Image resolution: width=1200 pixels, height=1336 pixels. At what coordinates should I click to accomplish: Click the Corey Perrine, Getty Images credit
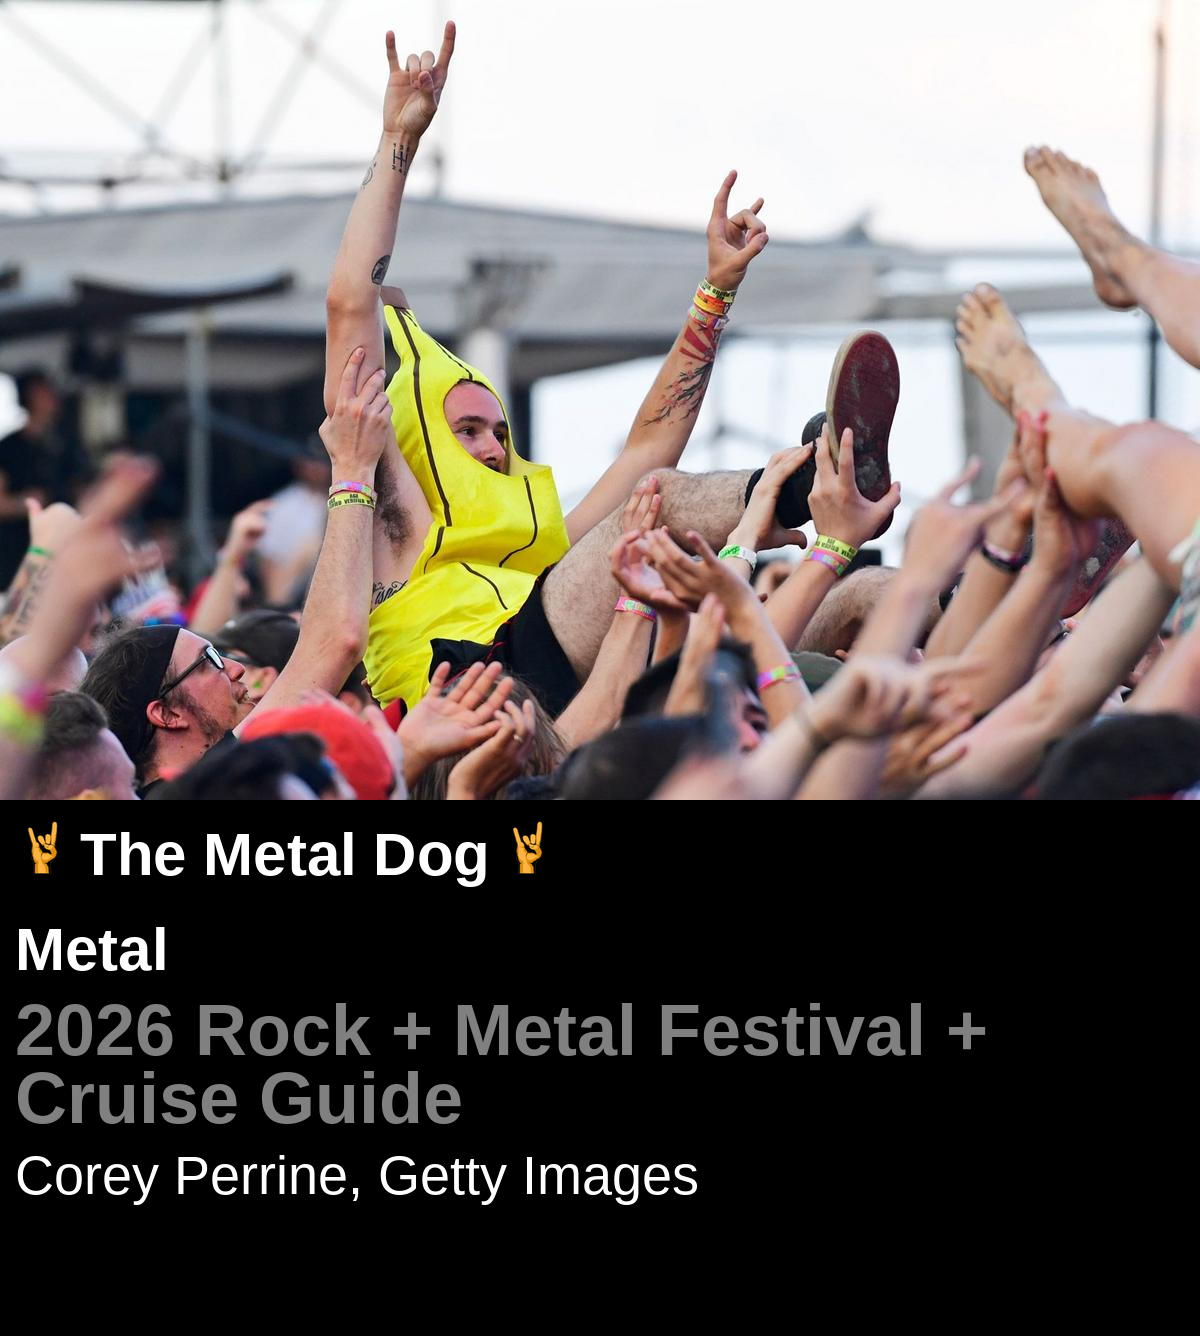(x=357, y=1176)
